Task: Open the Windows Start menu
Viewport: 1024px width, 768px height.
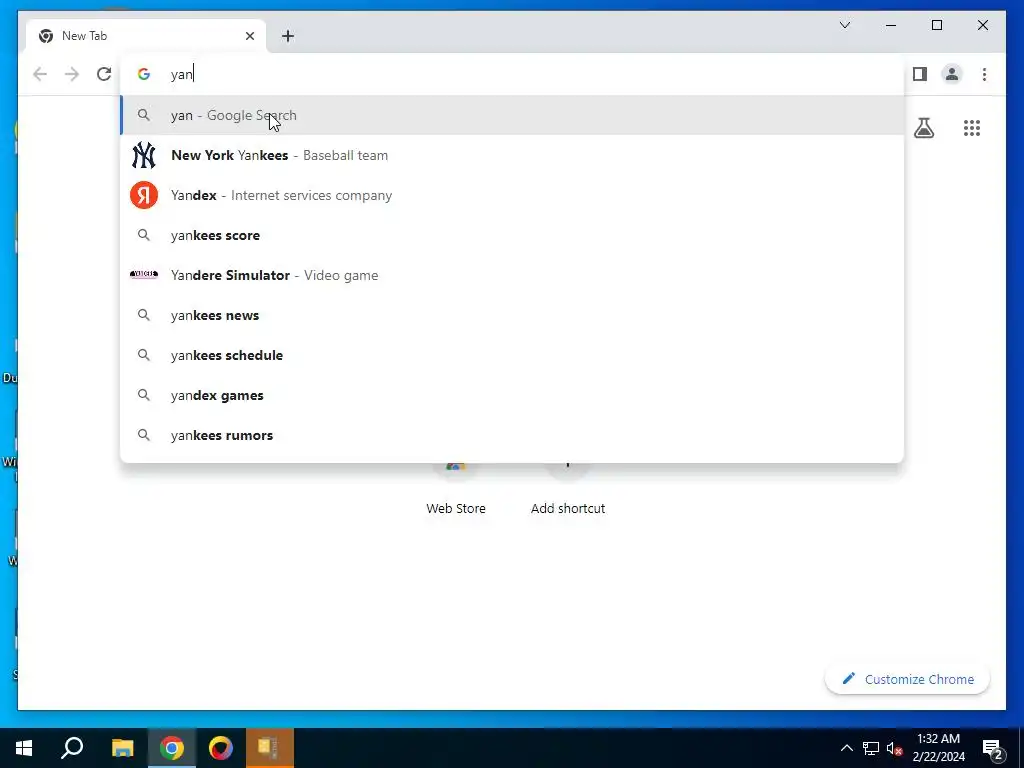Action: 24,748
